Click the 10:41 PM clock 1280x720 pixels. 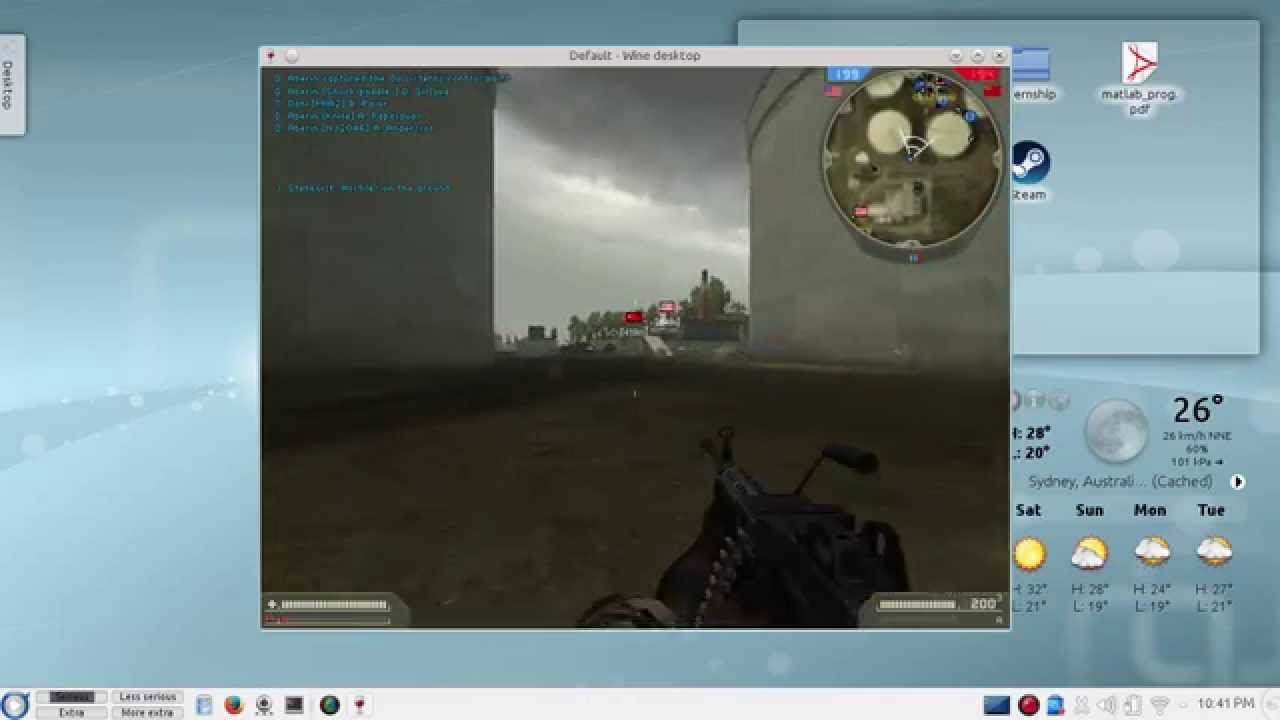tap(1225, 704)
